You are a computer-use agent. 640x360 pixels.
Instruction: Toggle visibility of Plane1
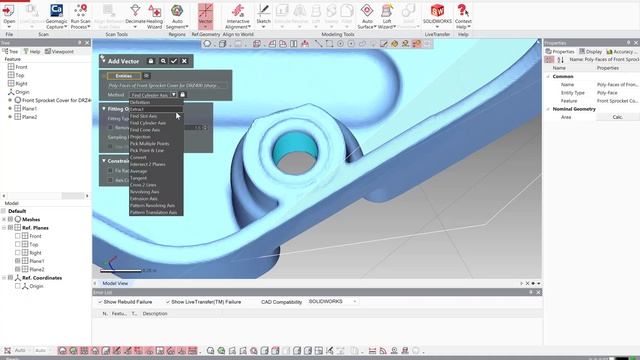point(18,261)
